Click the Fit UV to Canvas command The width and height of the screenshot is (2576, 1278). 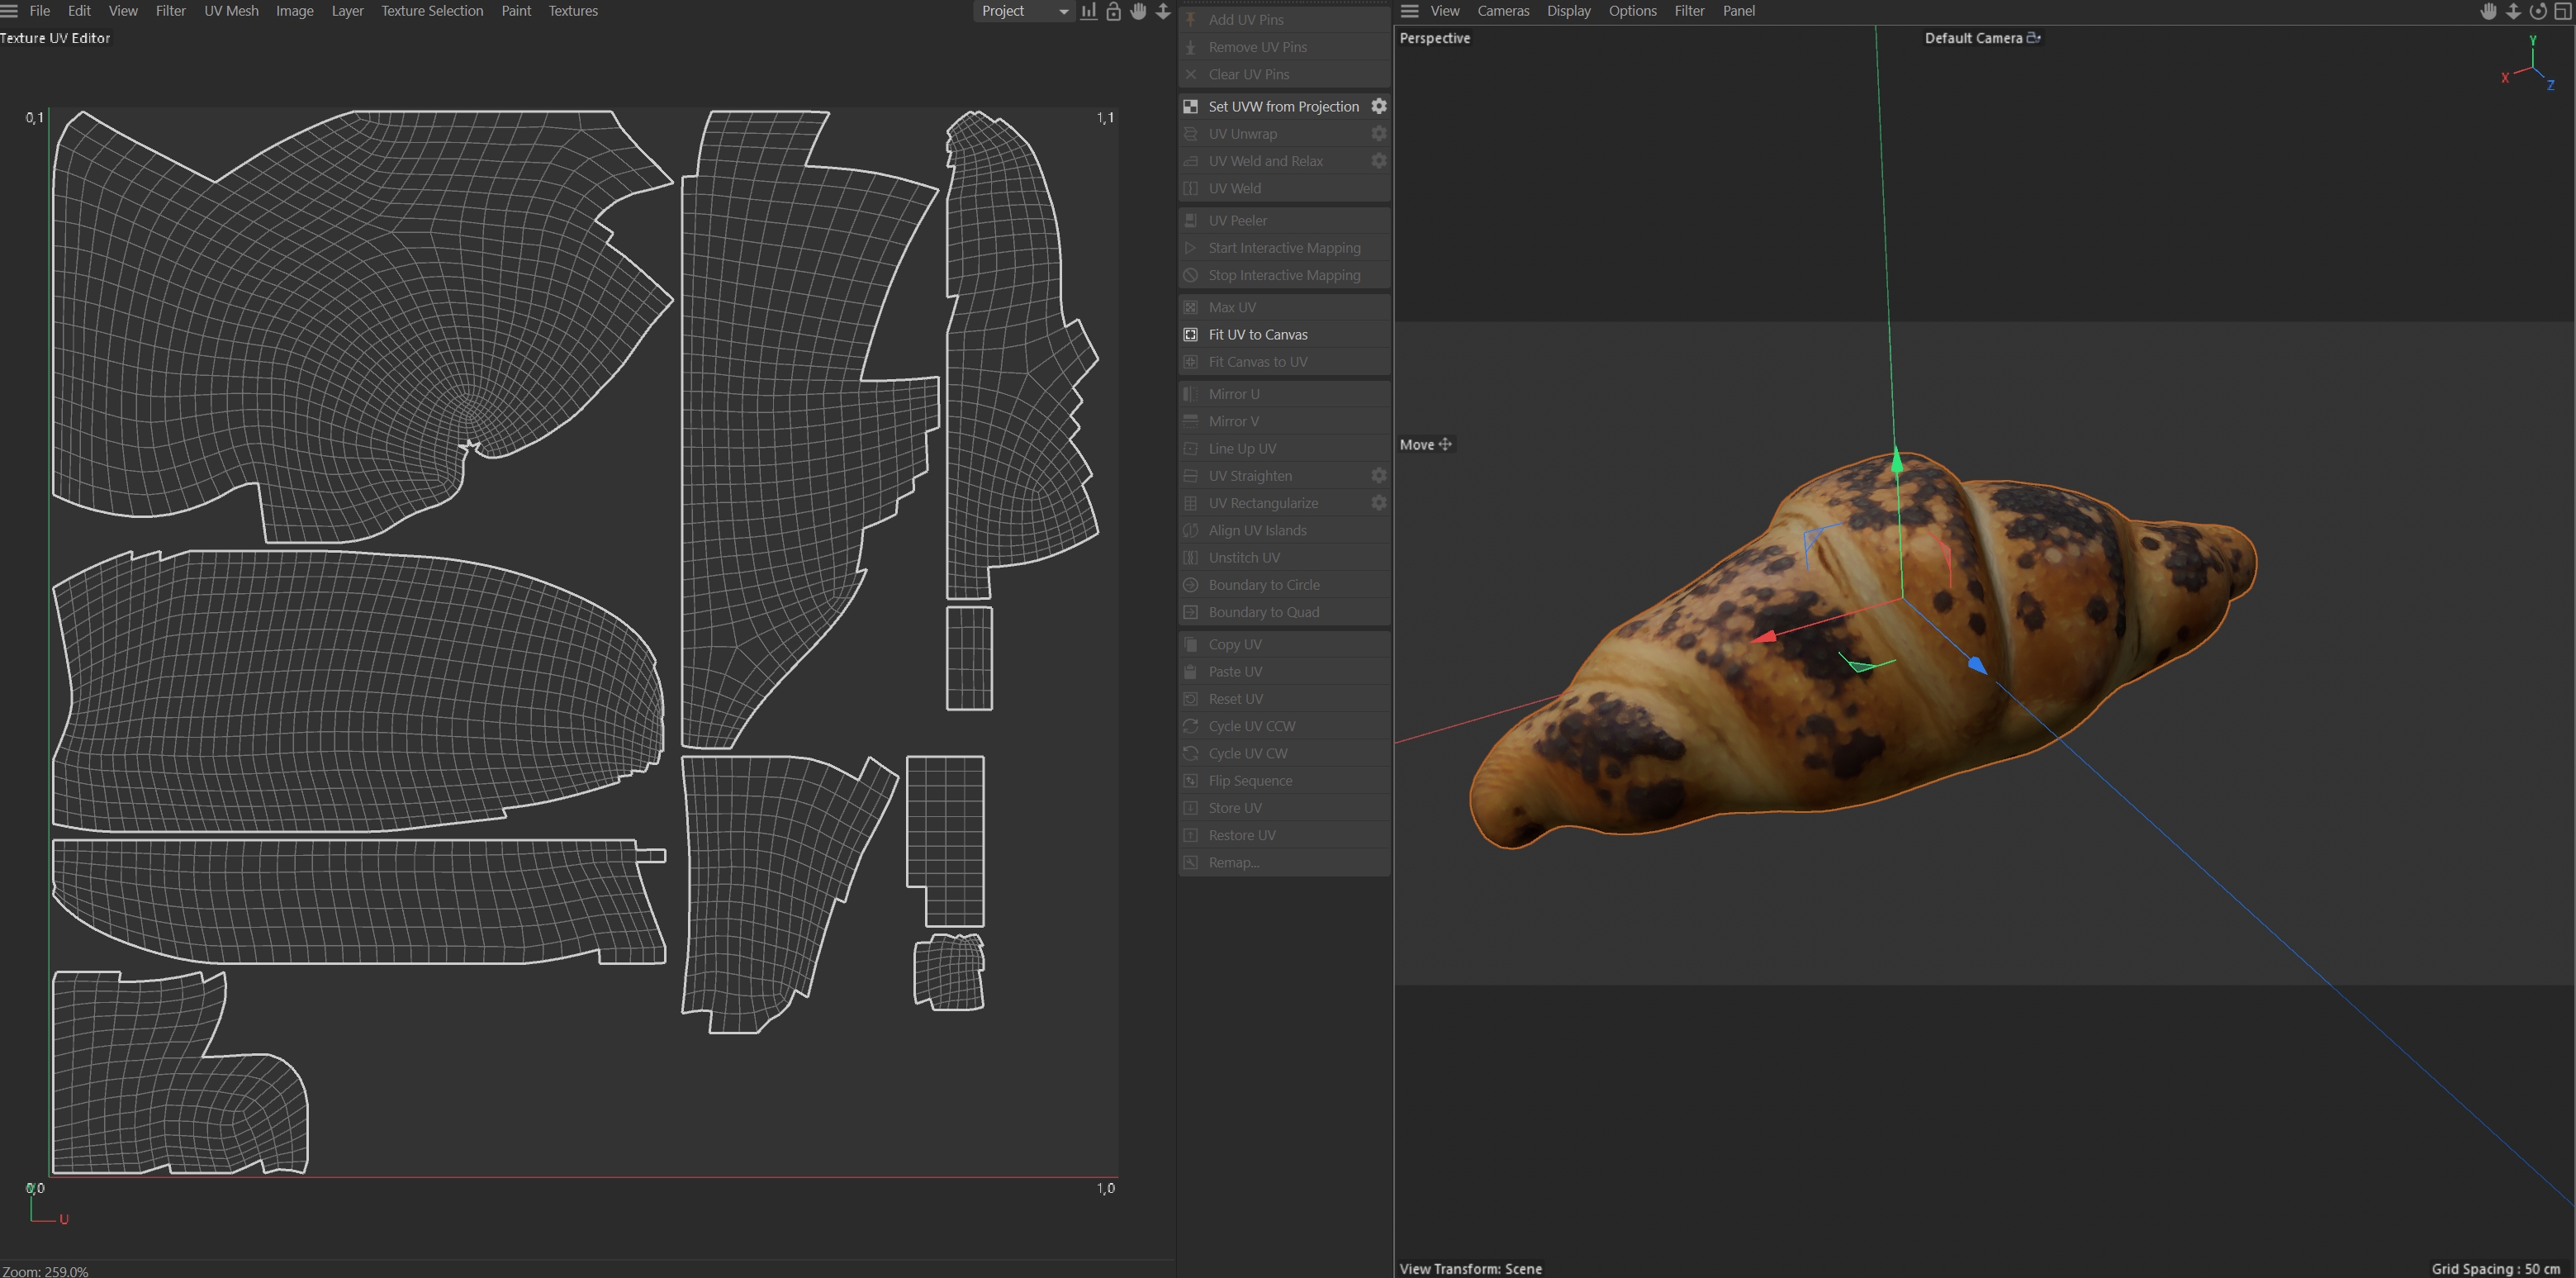pos(1258,334)
